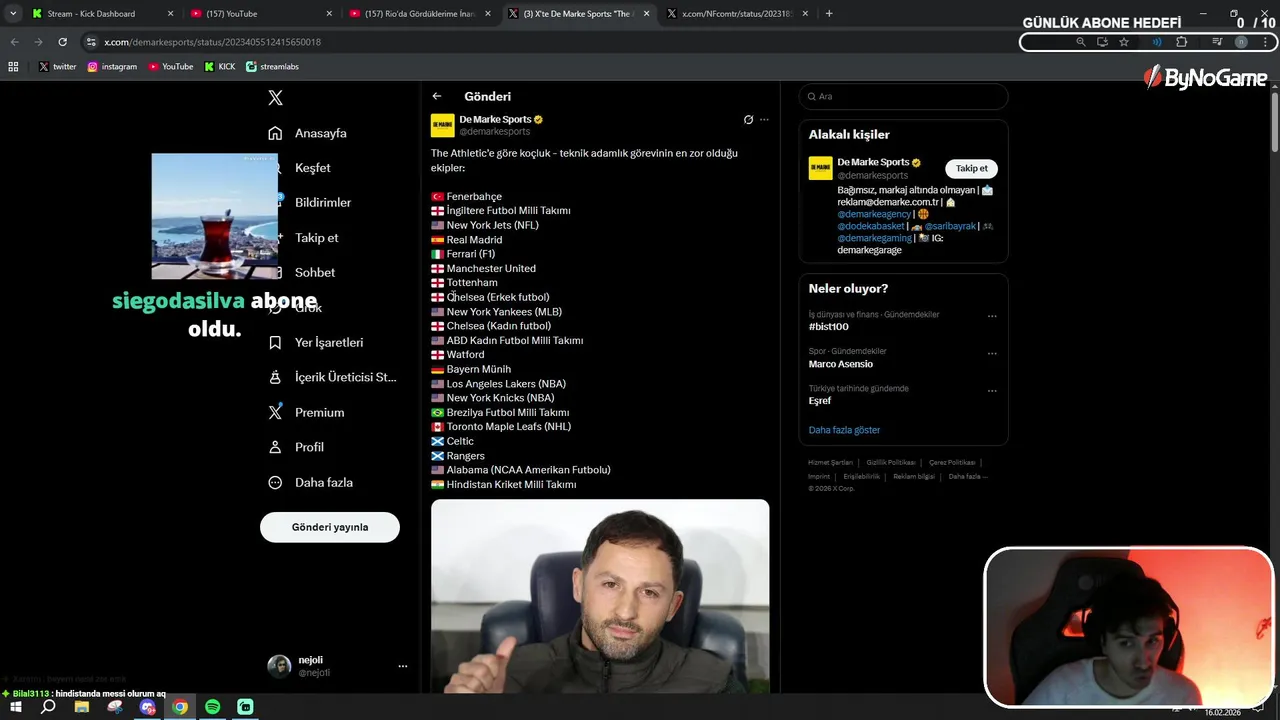Reload the page
Viewport: 1280px width, 720px height.
pos(63,42)
